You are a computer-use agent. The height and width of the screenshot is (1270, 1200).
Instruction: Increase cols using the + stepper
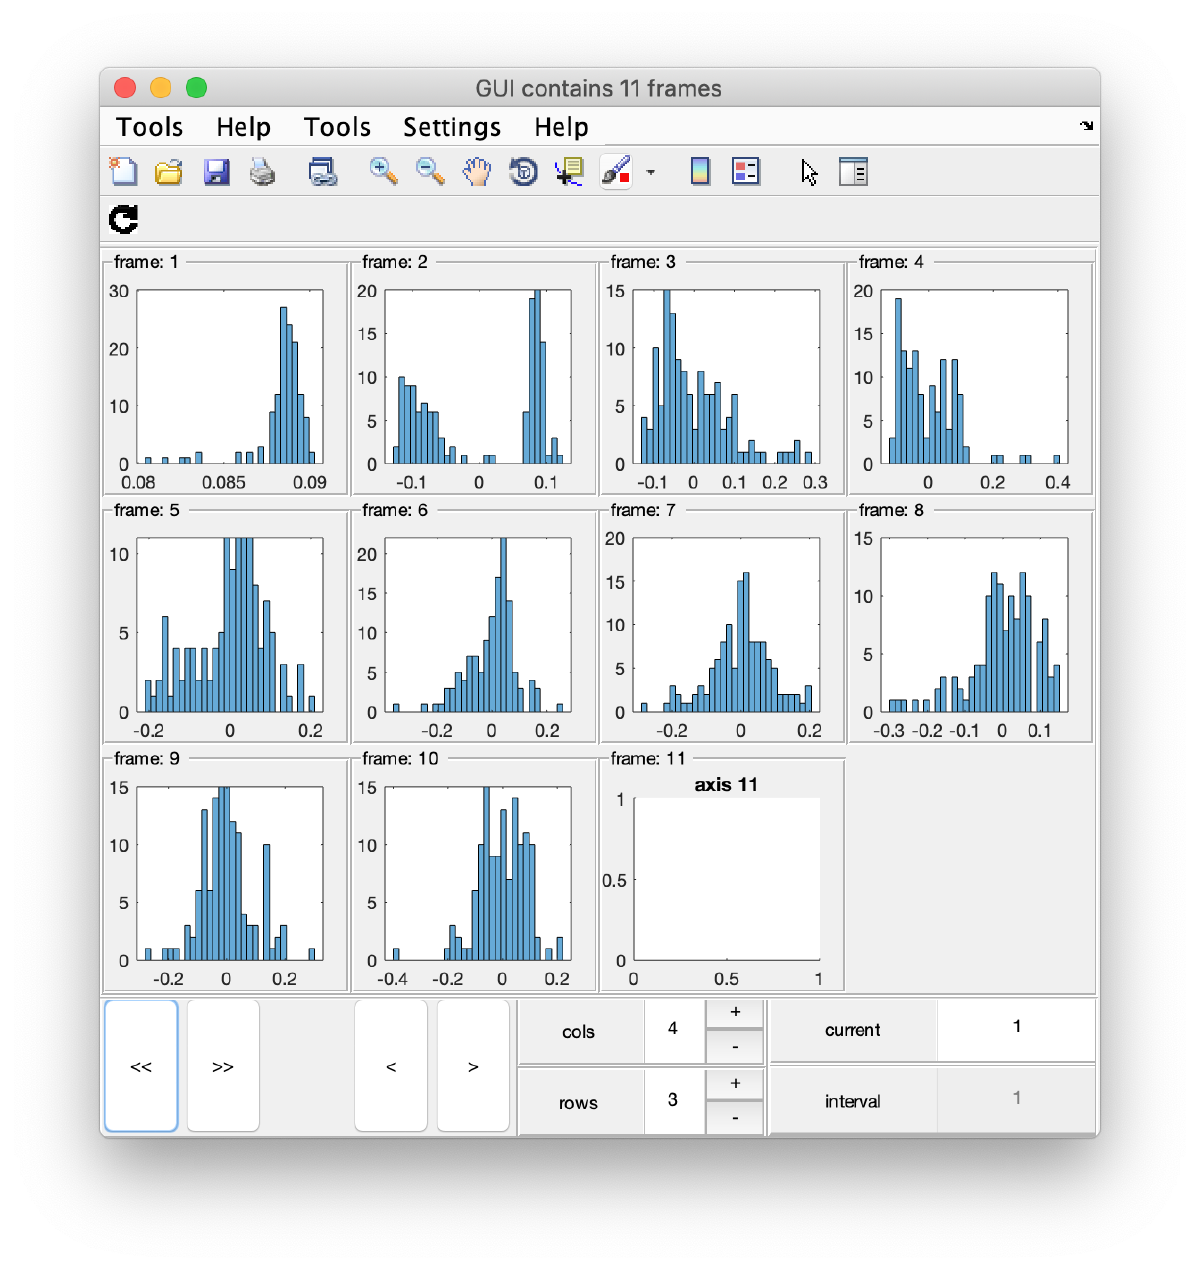[735, 1012]
